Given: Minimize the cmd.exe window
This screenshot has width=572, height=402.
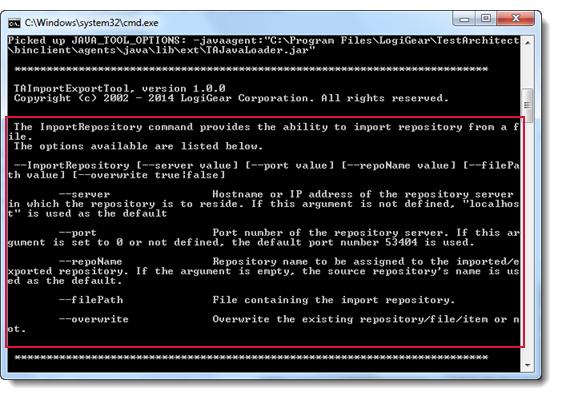Looking at the screenshot, I should click(464, 19).
